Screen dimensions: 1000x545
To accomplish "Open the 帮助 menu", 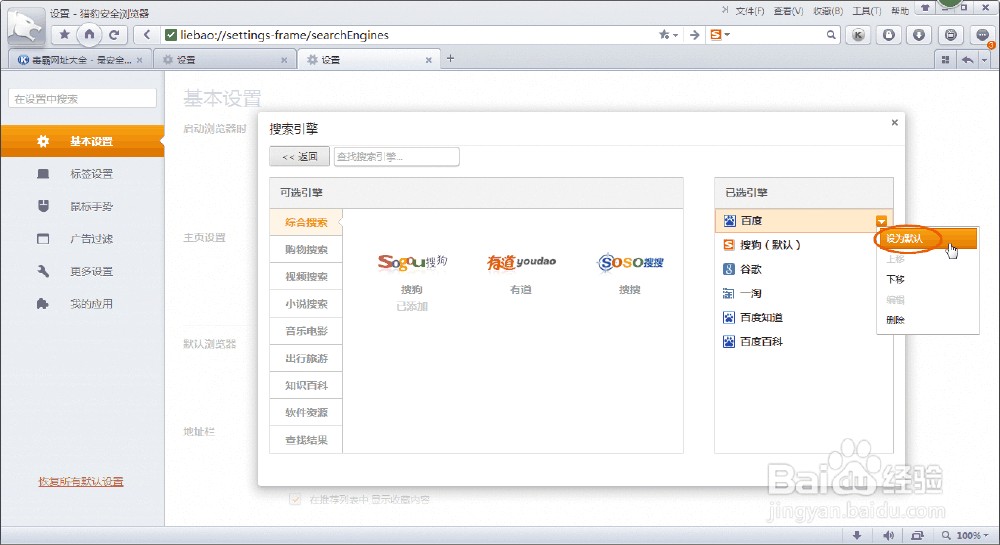I will [900, 11].
